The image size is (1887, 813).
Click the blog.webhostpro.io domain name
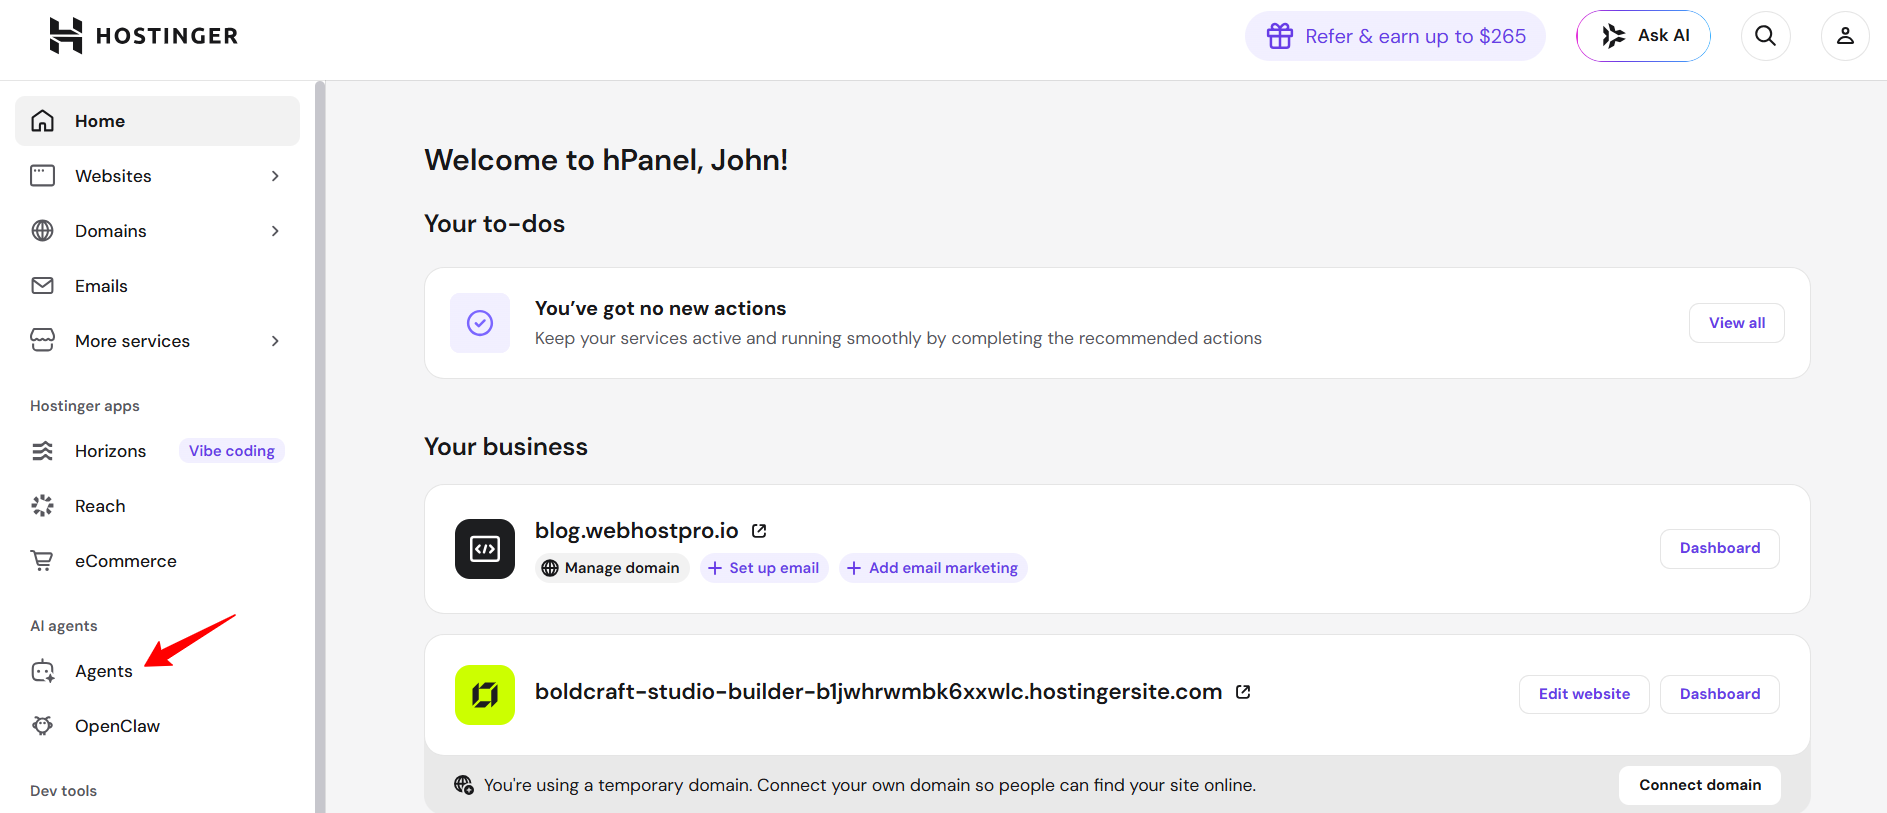click(x=637, y=531)
